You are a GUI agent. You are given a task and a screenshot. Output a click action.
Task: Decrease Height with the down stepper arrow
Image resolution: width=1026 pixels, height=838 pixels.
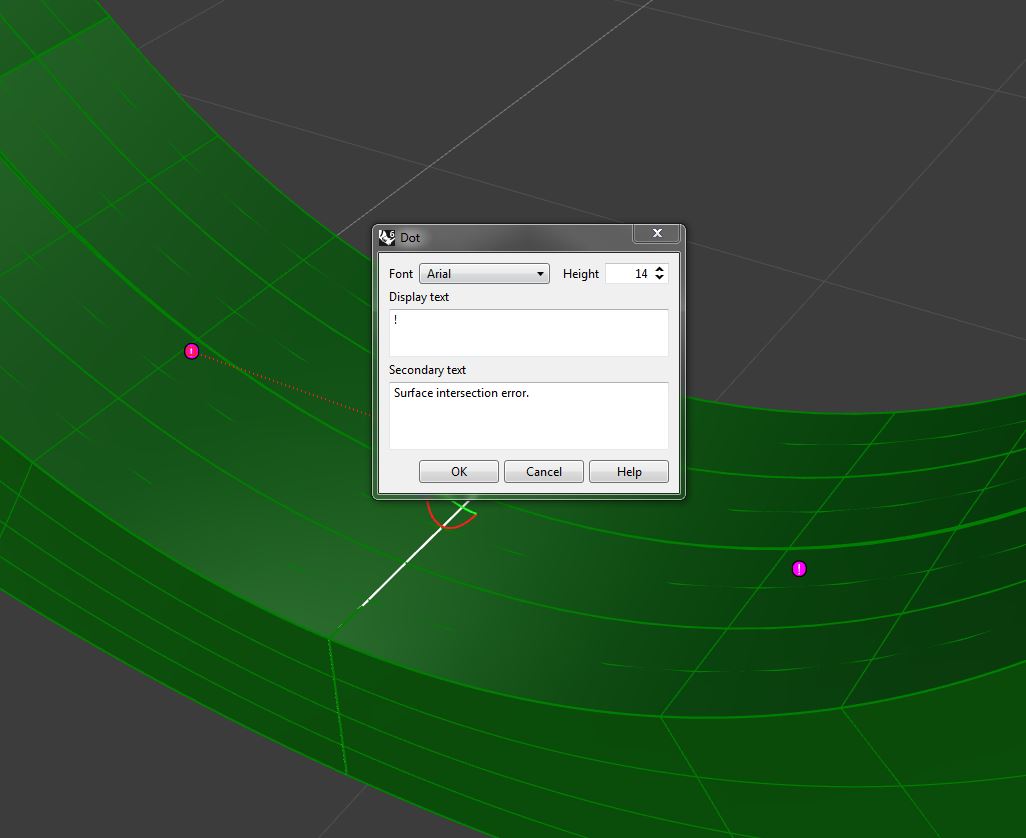point(660,278)
